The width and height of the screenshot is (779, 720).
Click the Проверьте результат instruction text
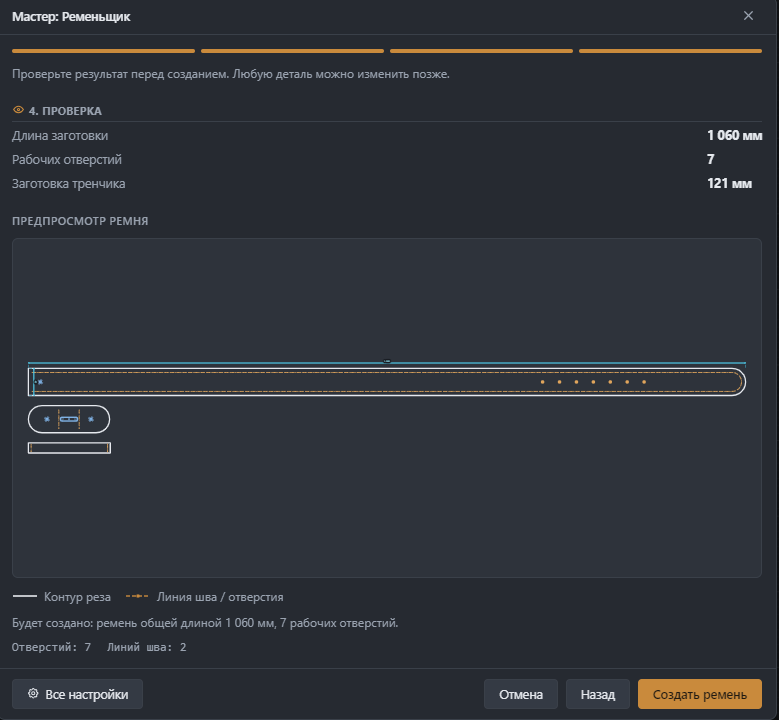click(231, 75)
